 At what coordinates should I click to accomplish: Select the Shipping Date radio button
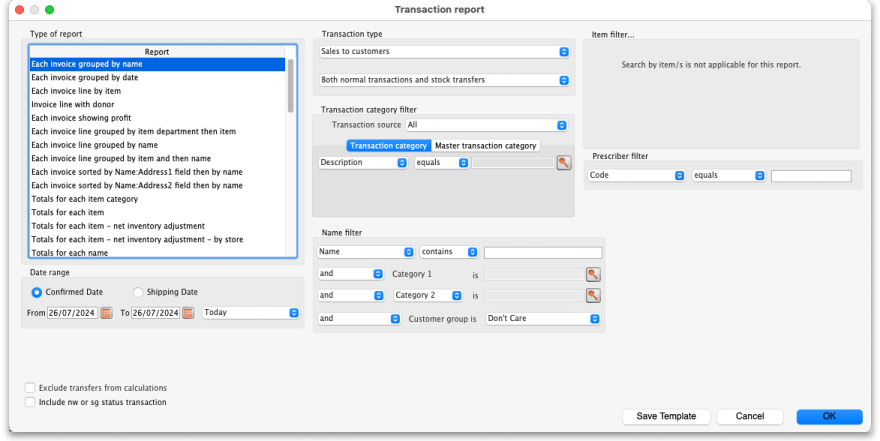(138, 292)
